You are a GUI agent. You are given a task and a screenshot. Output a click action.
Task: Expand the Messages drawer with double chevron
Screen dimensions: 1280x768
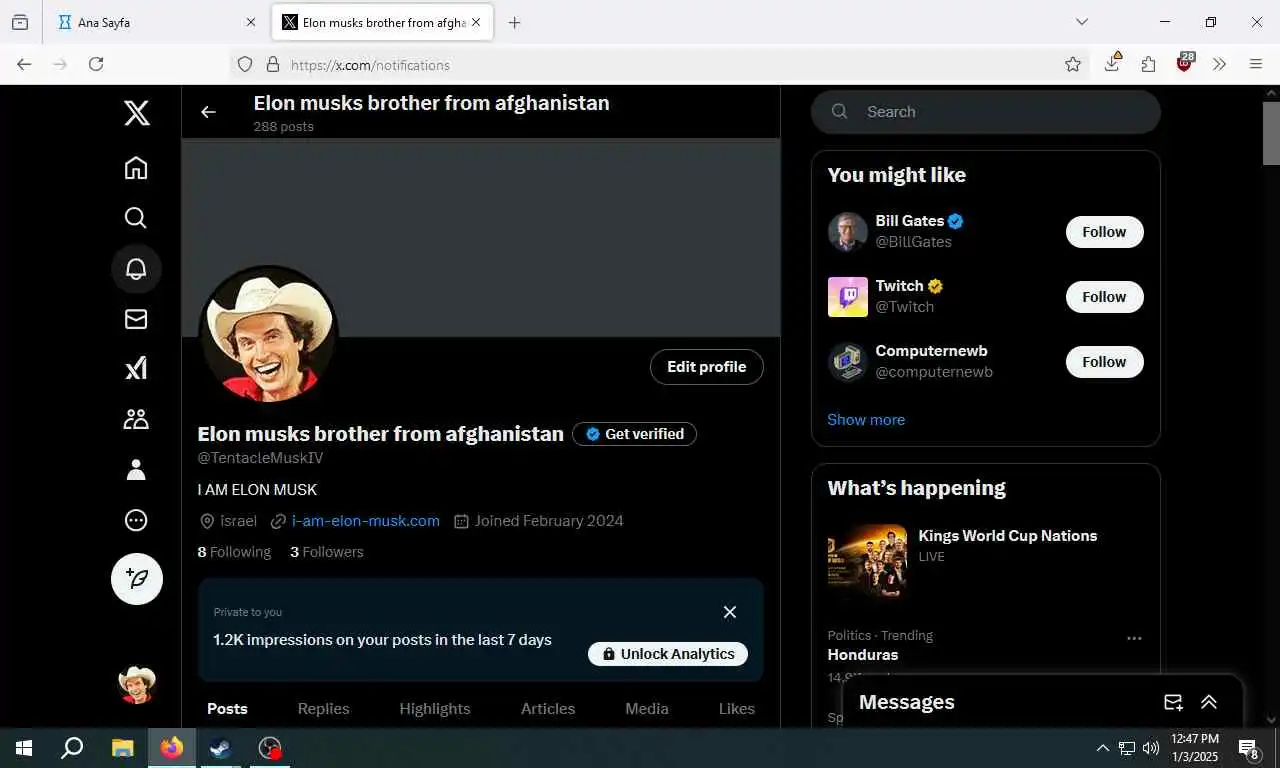point(1209,702)
